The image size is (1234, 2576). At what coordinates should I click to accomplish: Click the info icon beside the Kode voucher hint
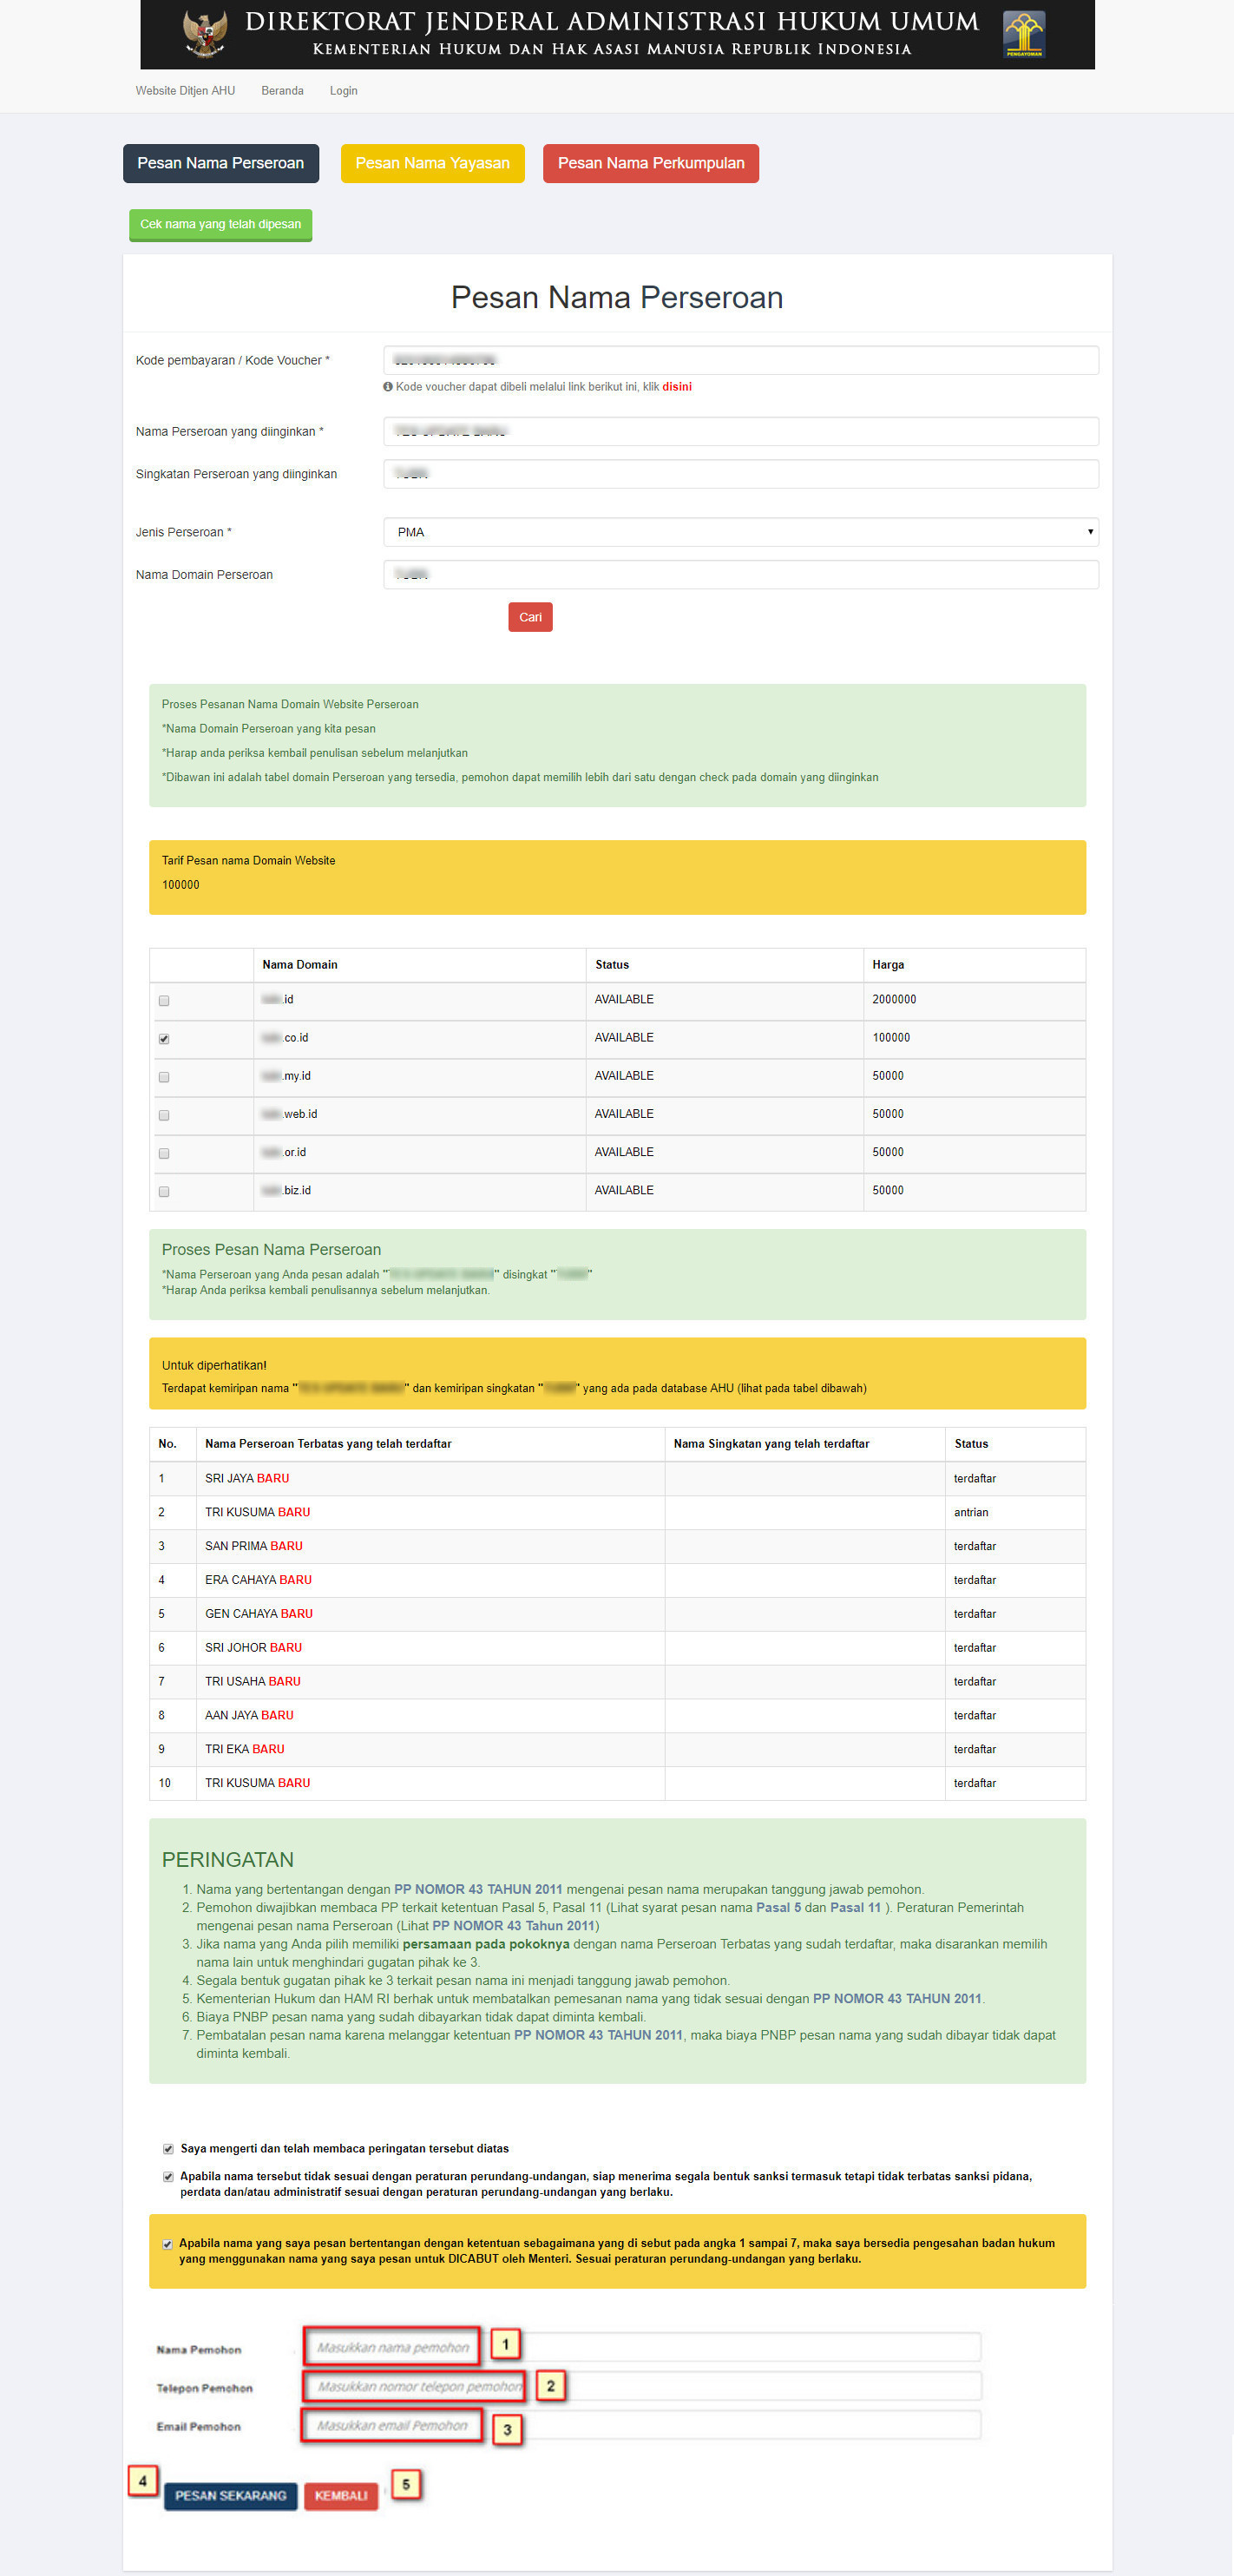point(388,387)
